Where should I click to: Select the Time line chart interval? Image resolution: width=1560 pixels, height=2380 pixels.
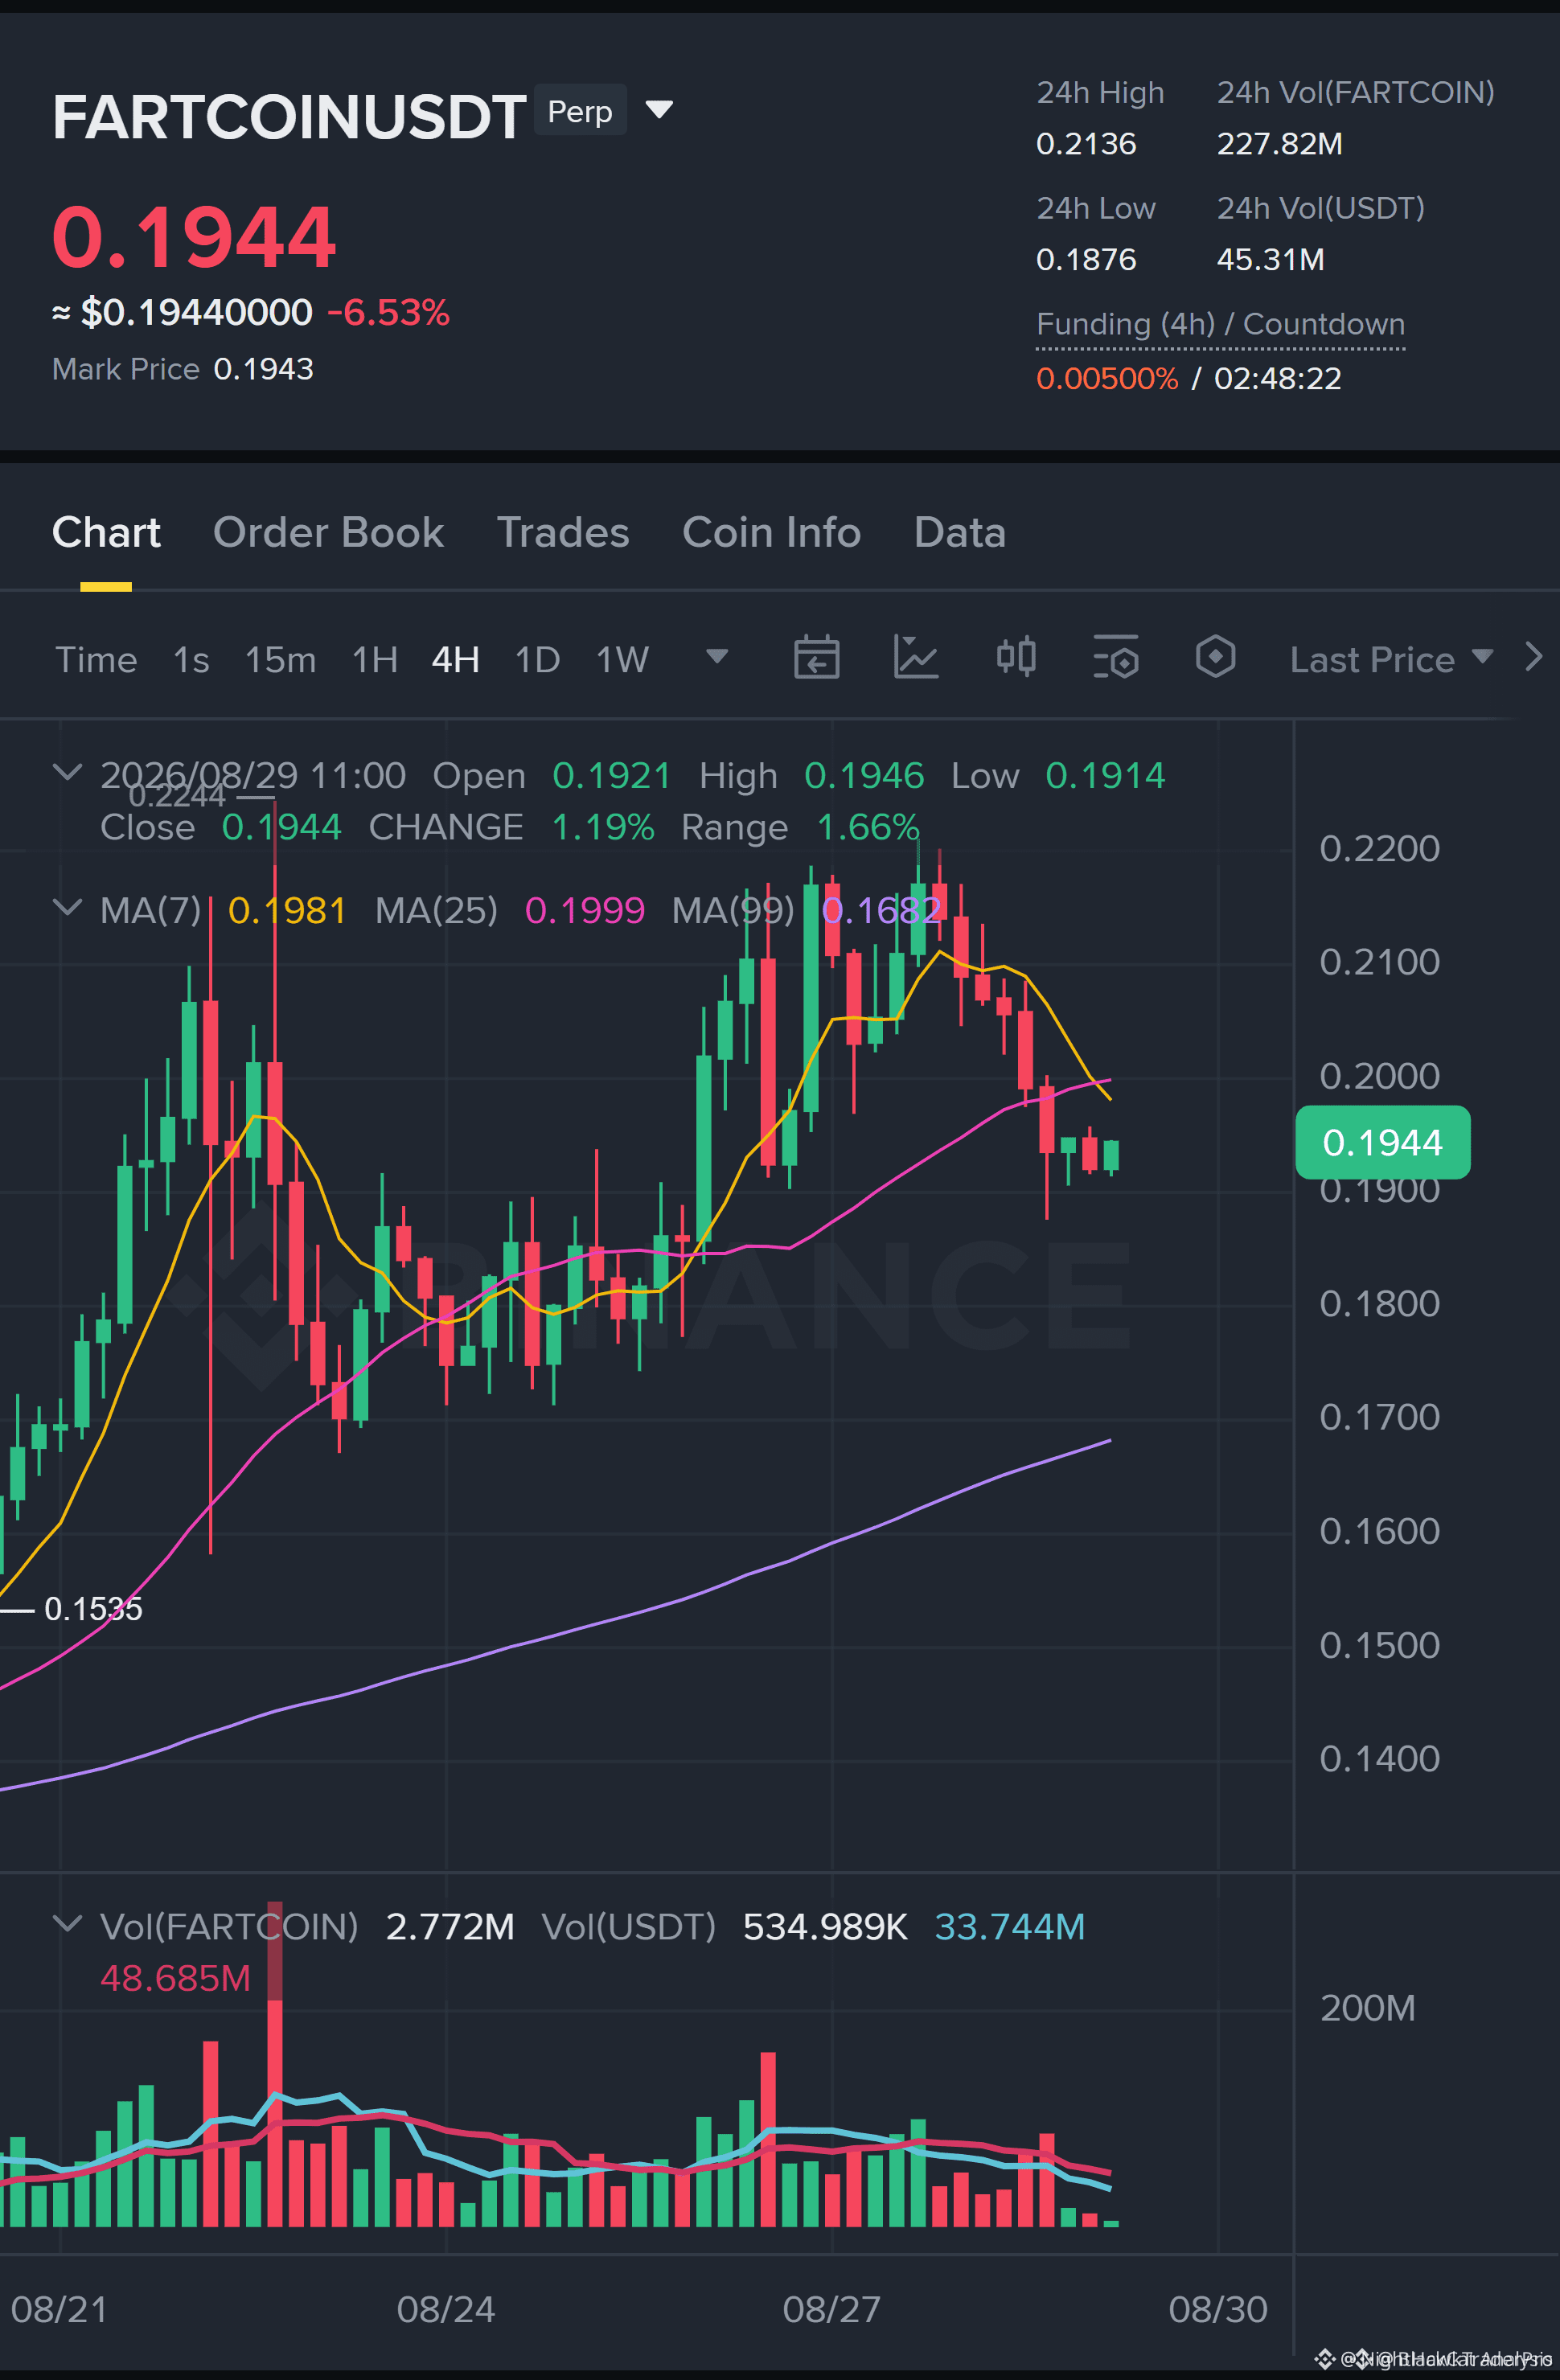[x=96, y=660]
